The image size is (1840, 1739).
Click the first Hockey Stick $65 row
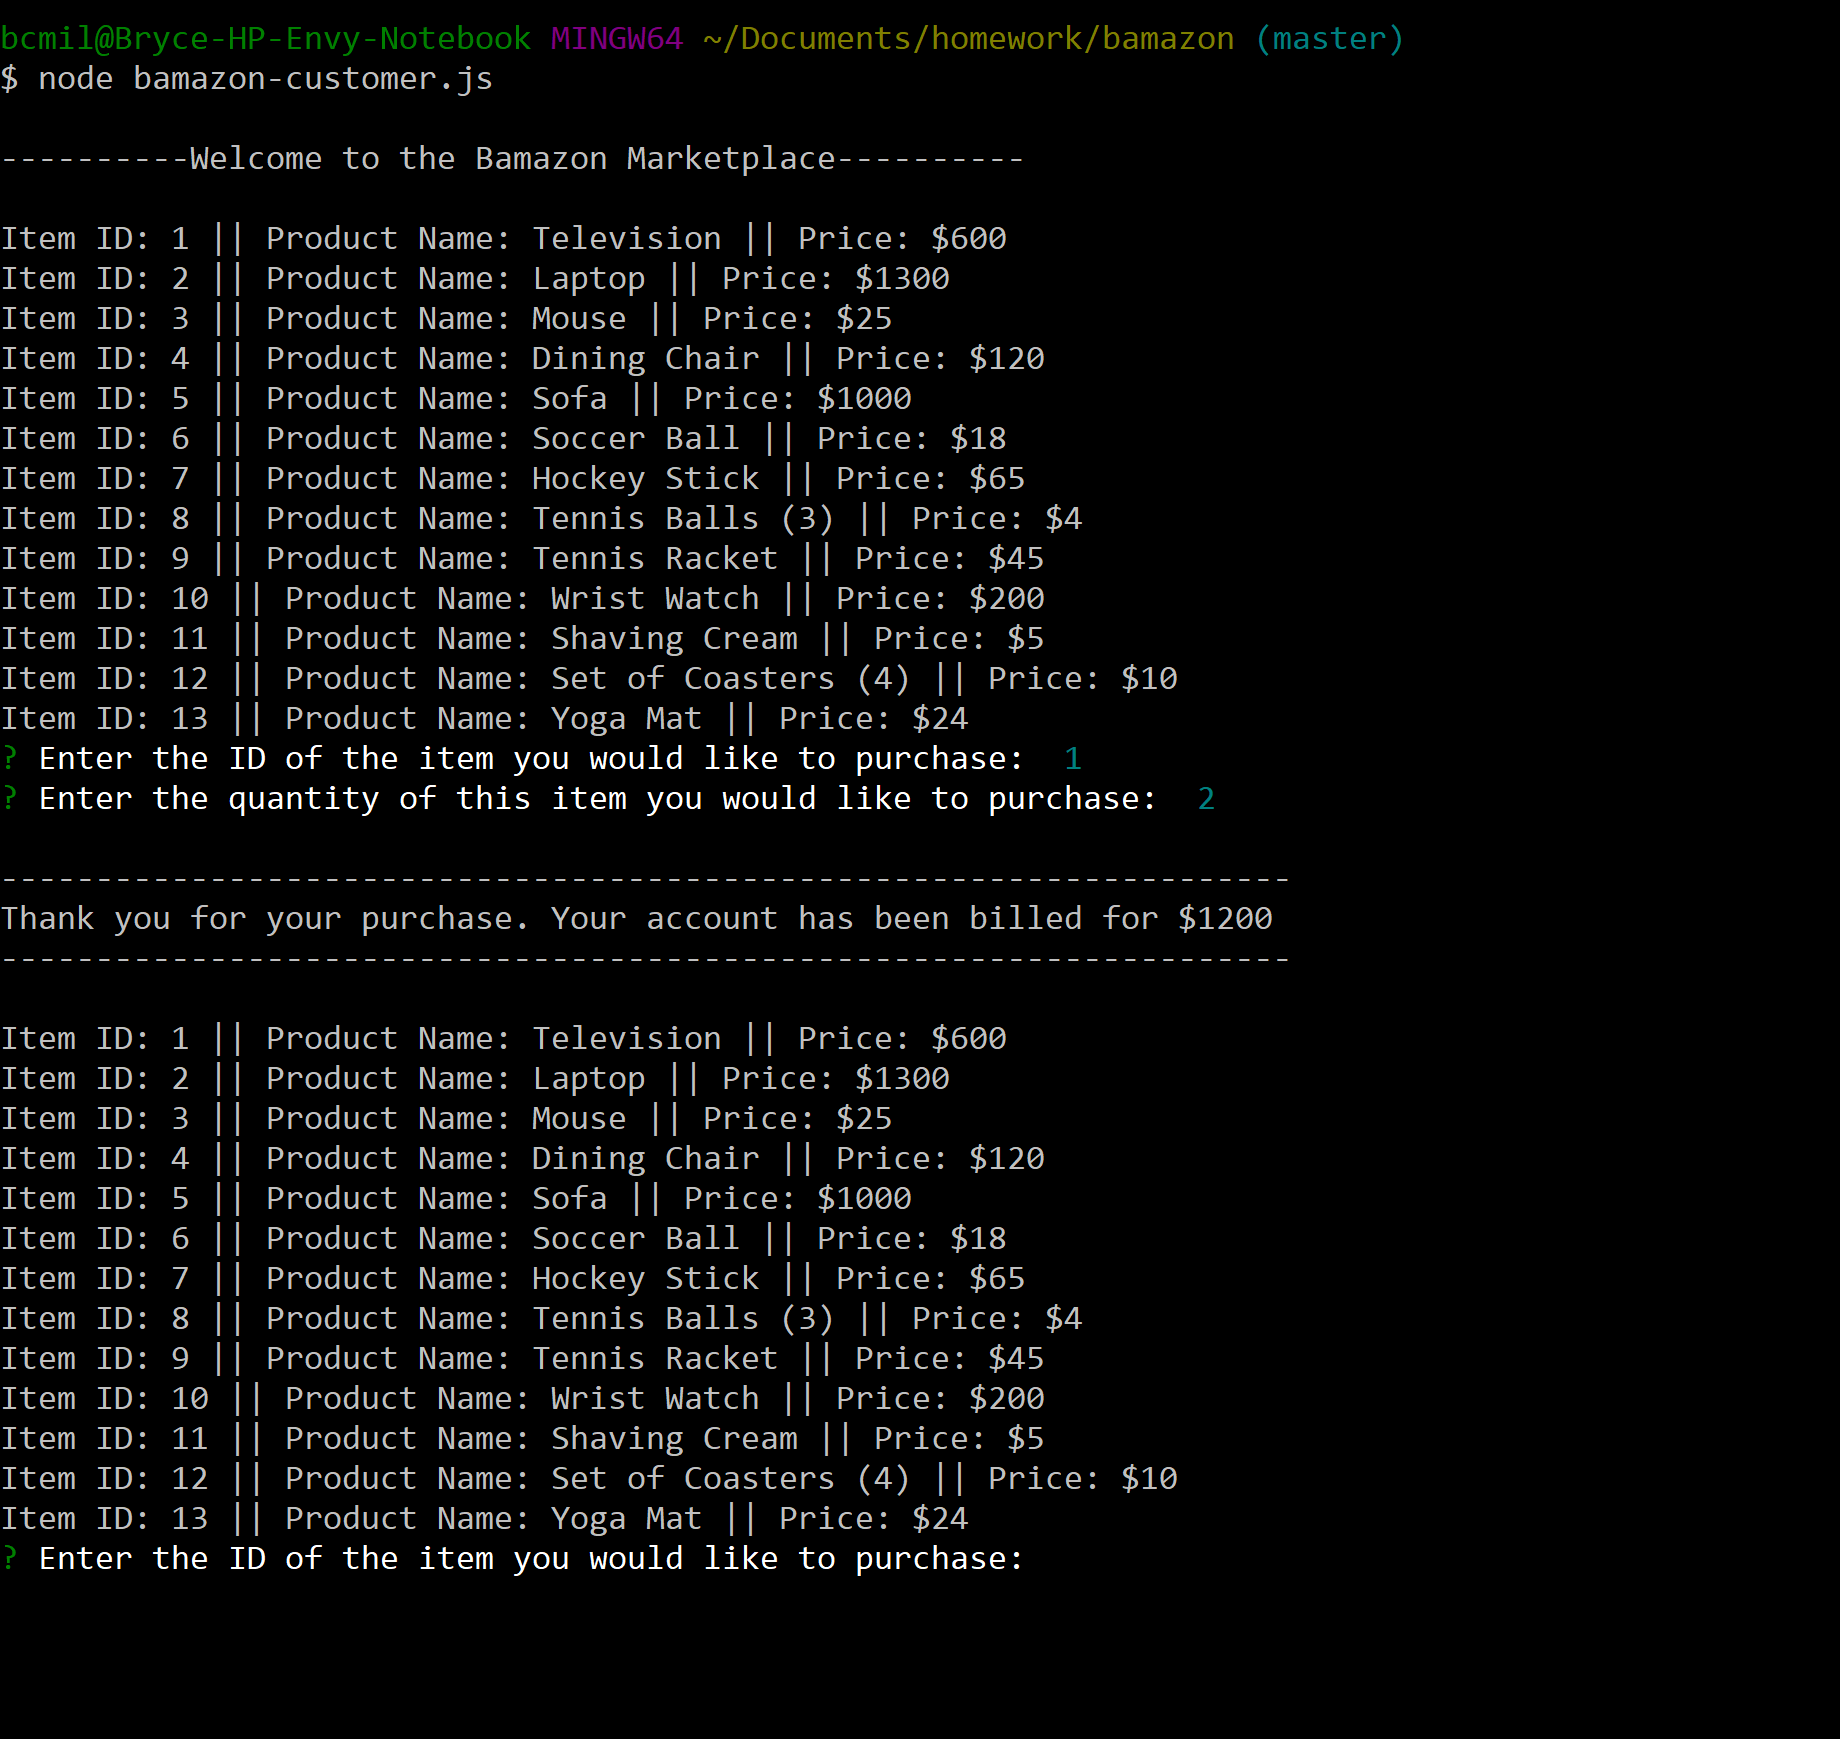[513, 479]
